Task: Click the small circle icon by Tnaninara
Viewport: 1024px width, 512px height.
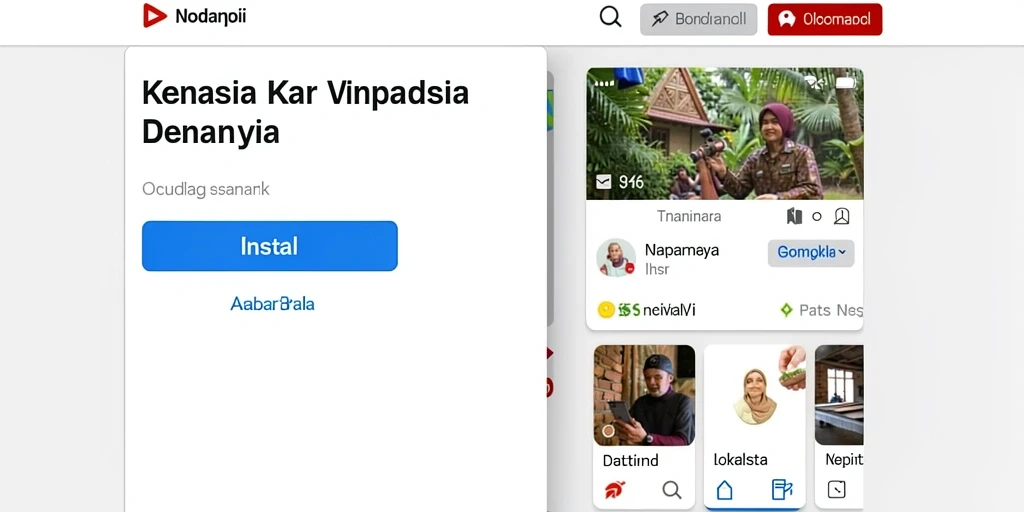Action: point(816,217)
